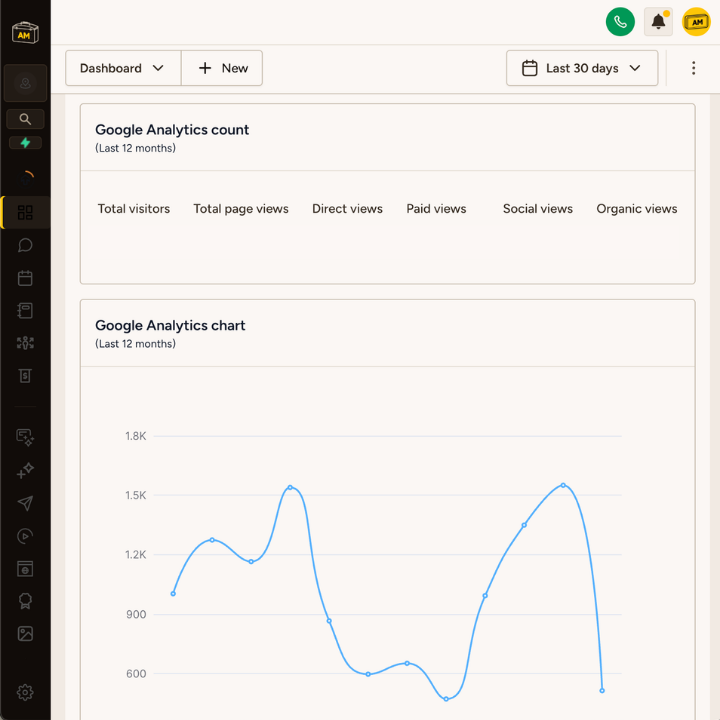Click the 1.5K axis label
Screen dimensions: 720x720
pos(135,495)
